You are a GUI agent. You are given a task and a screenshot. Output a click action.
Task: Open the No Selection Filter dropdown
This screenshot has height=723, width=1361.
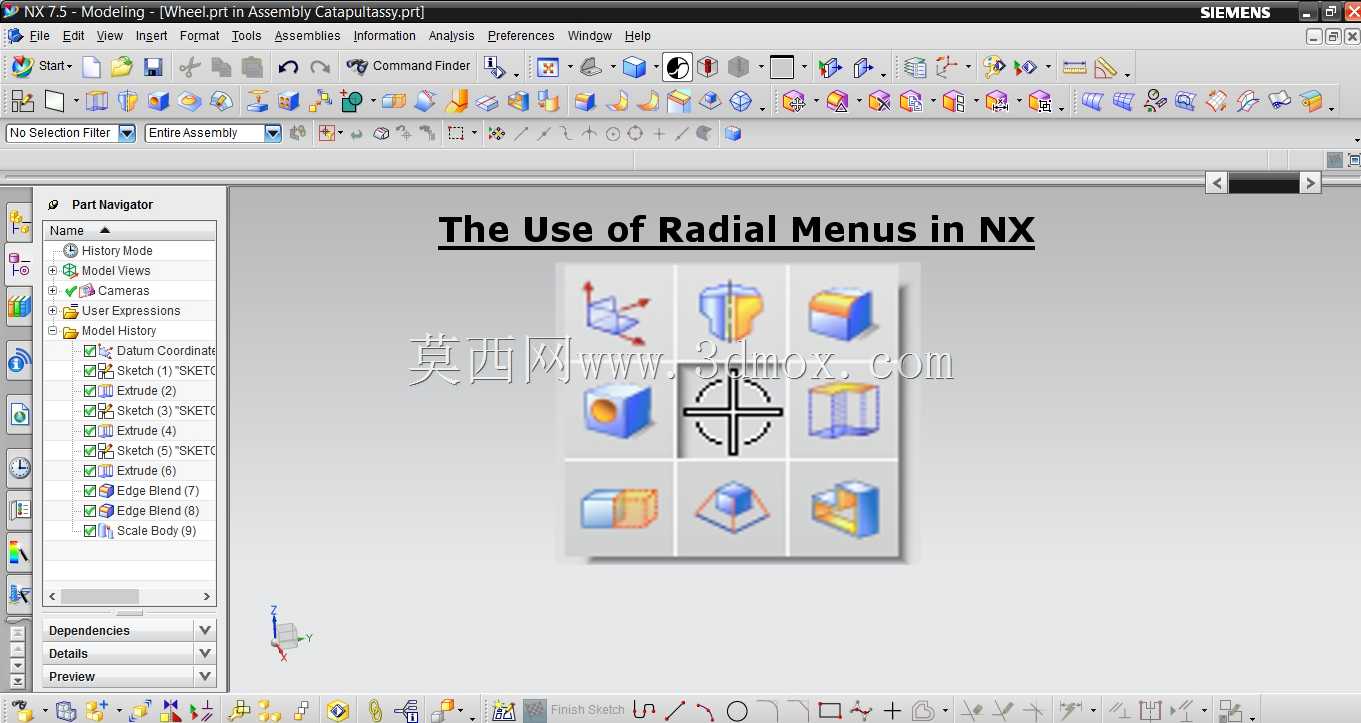click(x=127, y=133)
